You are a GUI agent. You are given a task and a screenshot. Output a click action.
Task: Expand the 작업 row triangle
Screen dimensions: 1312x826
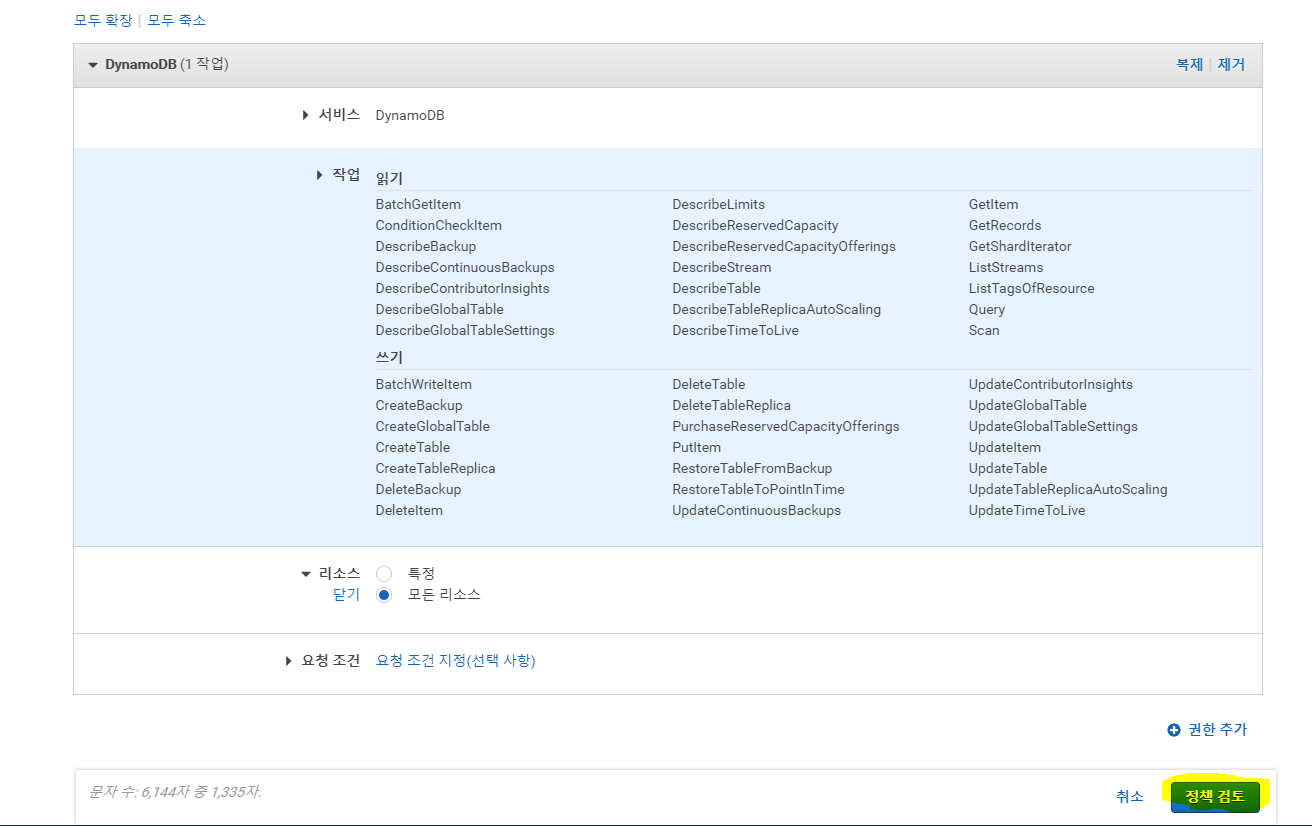click(x=319, y=175)
